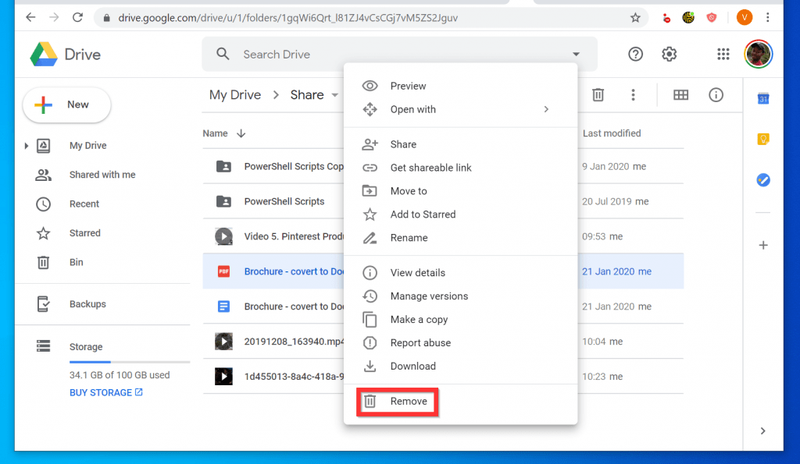Select Move to menu entry

click(461, 191)
